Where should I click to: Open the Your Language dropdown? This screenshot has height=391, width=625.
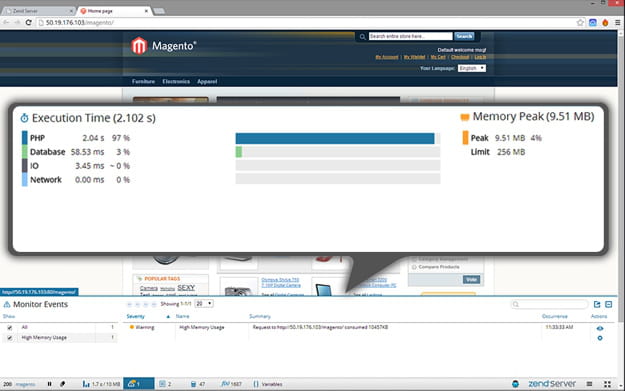(x=472, y=68)
